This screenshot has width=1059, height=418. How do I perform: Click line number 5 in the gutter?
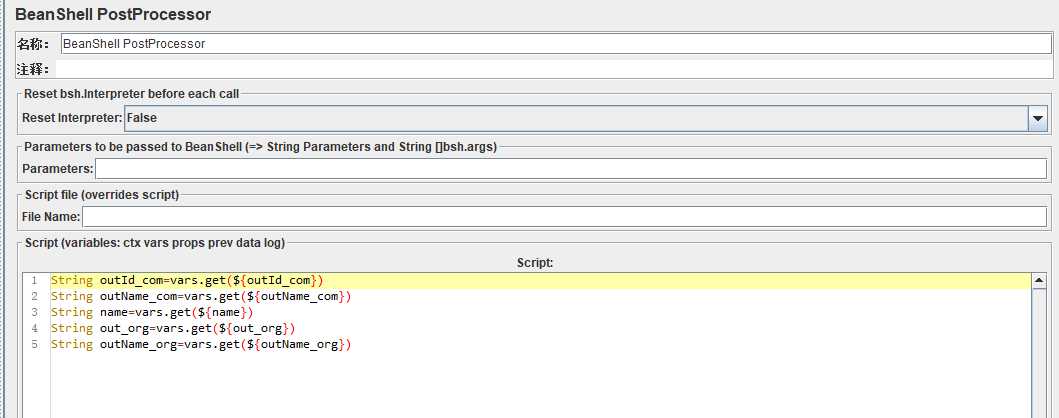(34, 344)
